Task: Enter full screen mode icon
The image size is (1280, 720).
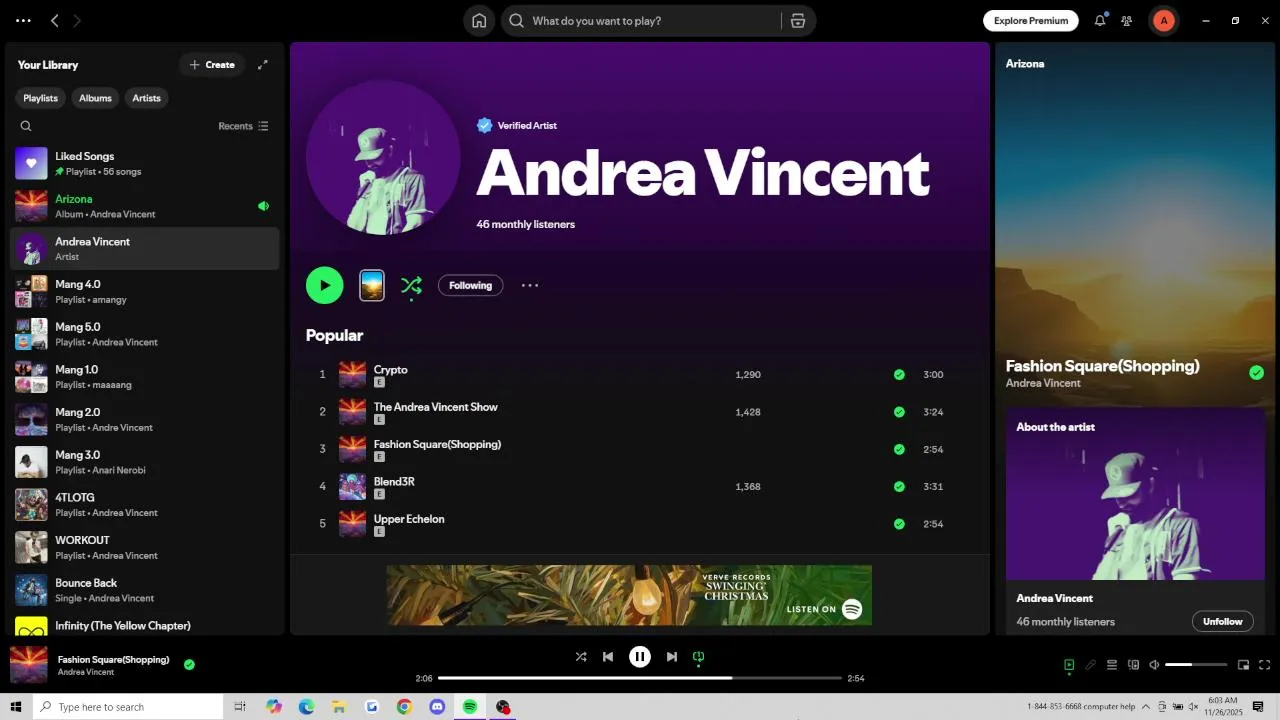Action: pyautogui.click(x=1265, y=665)
